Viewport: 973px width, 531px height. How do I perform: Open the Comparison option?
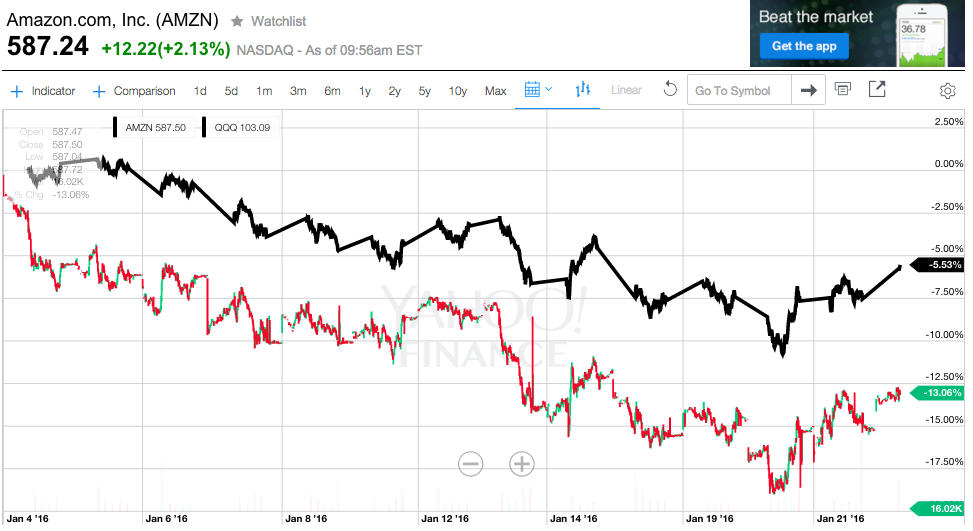[x=145, y=91]
